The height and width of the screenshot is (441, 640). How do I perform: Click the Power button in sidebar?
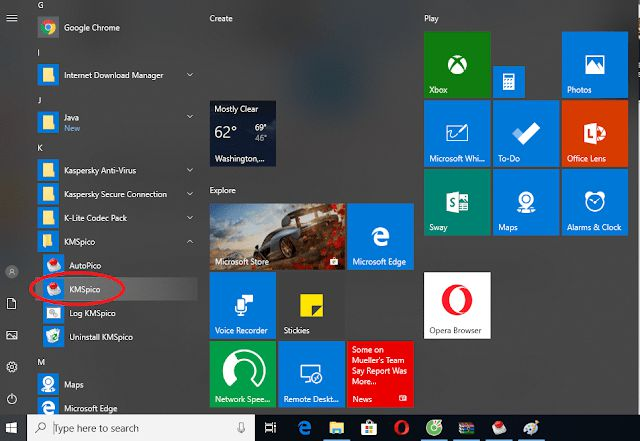click(12, 398)
